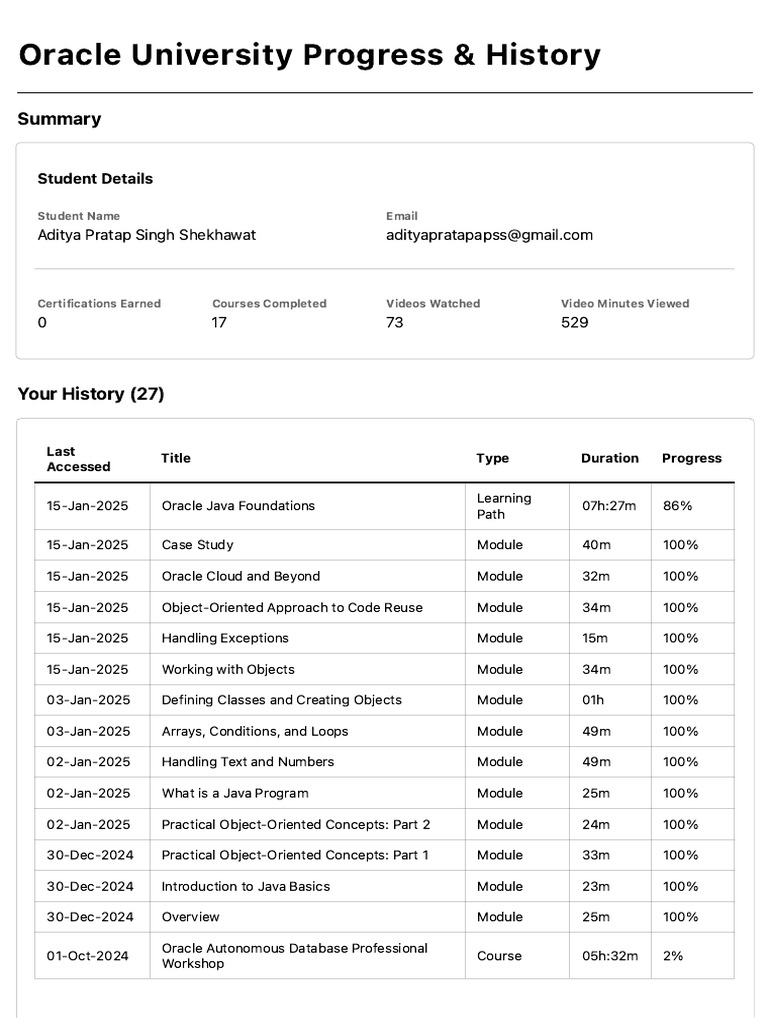Click Practical Object-Oriented Concepts: Part 2
The width and height of the screenshot is (768, 1024).
tap(296, 824)
